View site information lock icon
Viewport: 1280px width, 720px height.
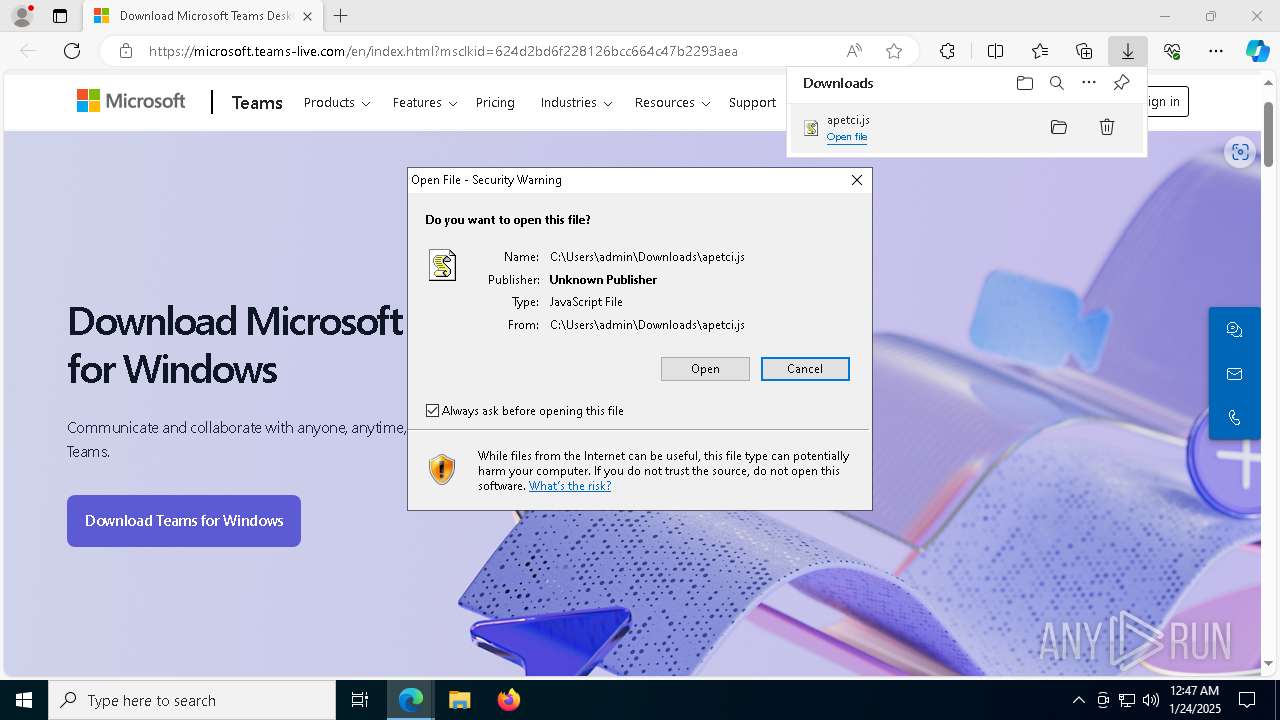point(126,51)
